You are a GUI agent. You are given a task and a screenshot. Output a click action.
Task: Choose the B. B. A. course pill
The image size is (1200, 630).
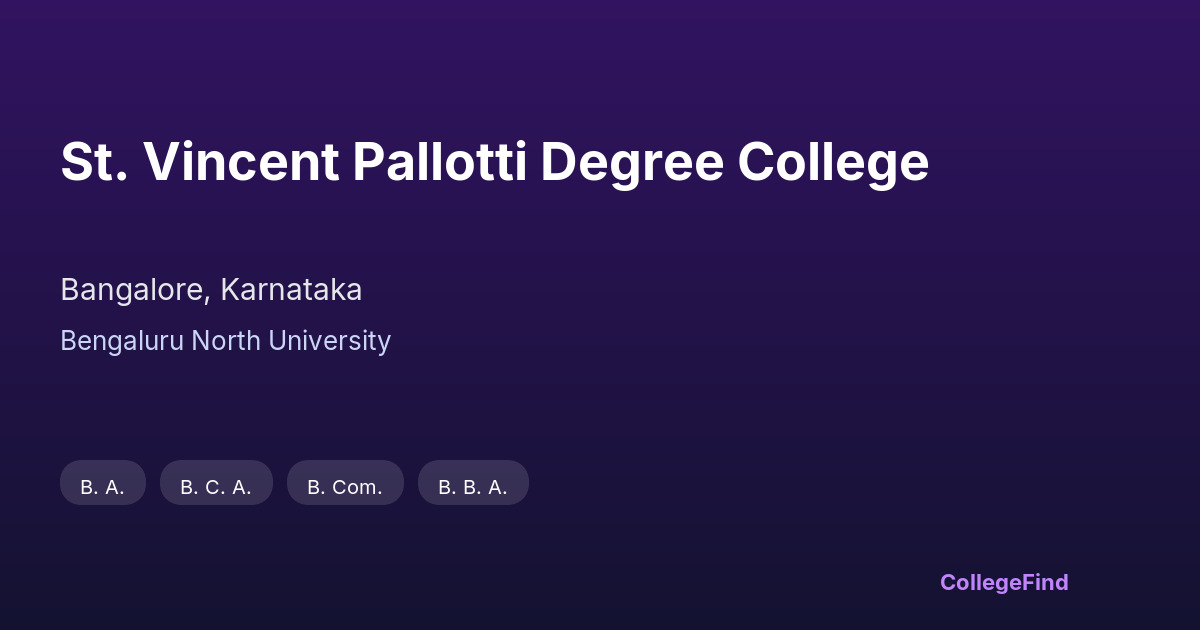coord(473,484)
